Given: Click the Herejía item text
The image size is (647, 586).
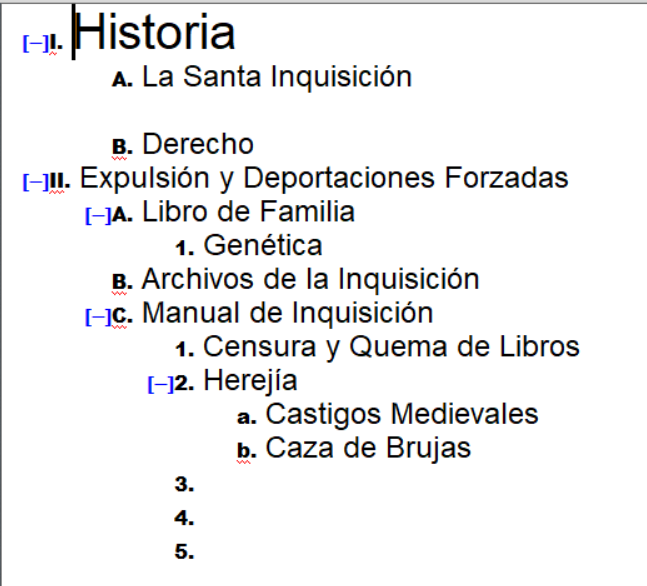Looking at the screenshot, I should [x=250, y=381].
